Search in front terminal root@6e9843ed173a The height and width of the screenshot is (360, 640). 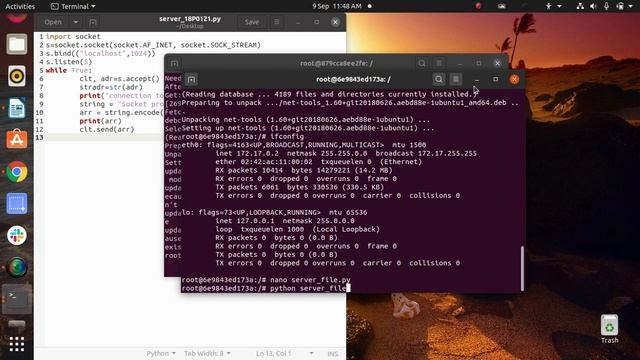[438, 79]
